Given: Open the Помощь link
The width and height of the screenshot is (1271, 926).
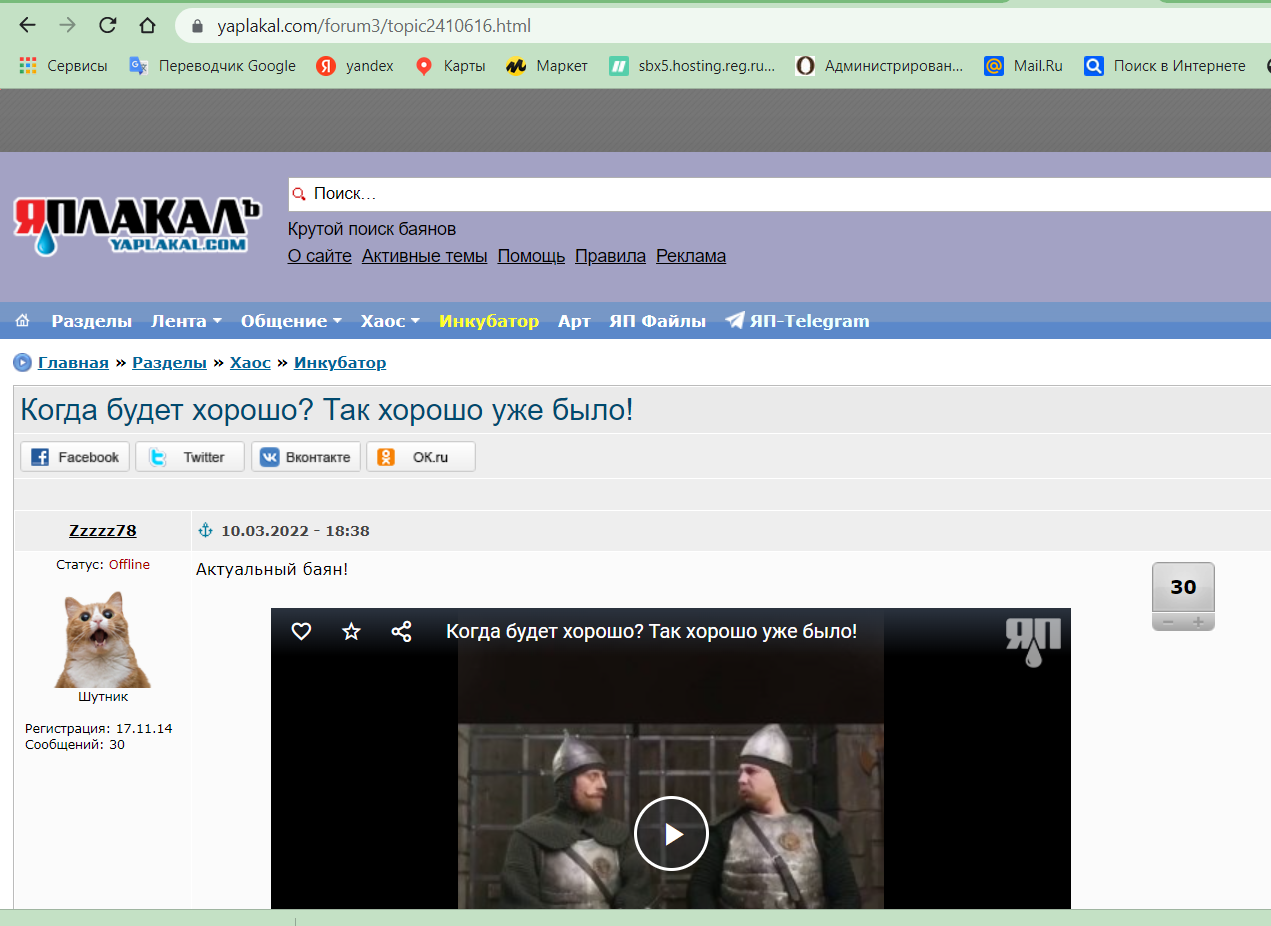Looking at the screenshot, I should (x=531, y=256).
